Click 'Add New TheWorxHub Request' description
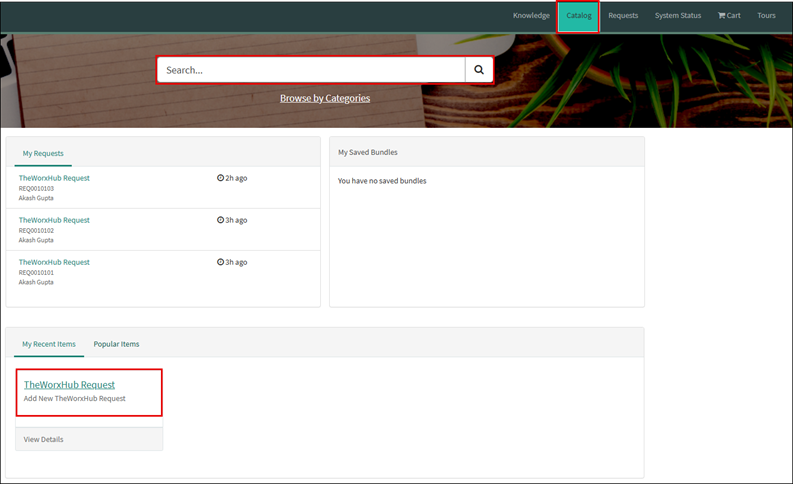The height and width of the screenshot is (484, 793). coord(74,399)
